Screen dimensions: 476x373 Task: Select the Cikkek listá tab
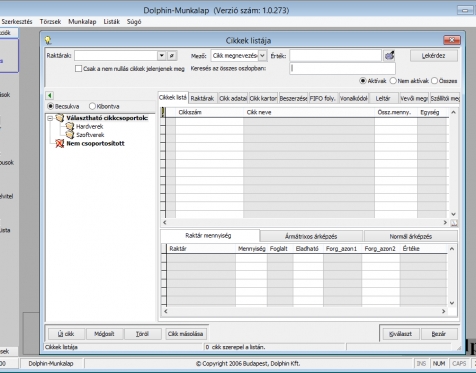[x=173, y=98]
